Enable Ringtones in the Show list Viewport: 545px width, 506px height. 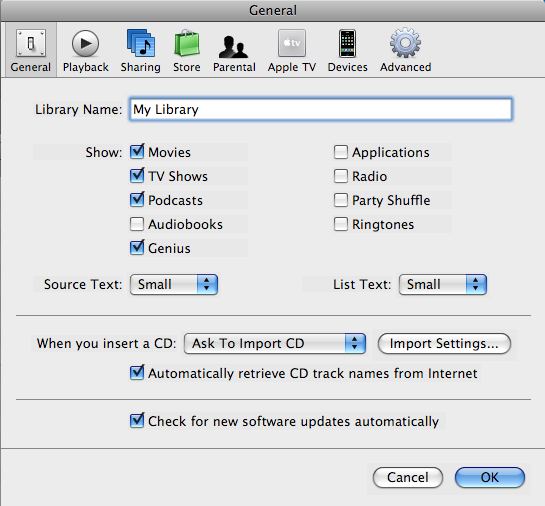[x=341, y=224]
